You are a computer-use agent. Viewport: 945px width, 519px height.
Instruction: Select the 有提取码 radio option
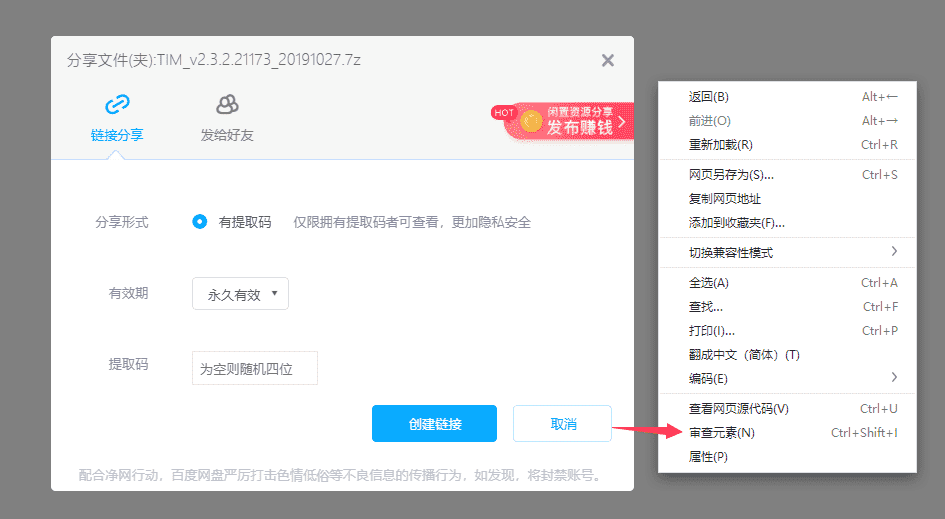coord(199,222)
